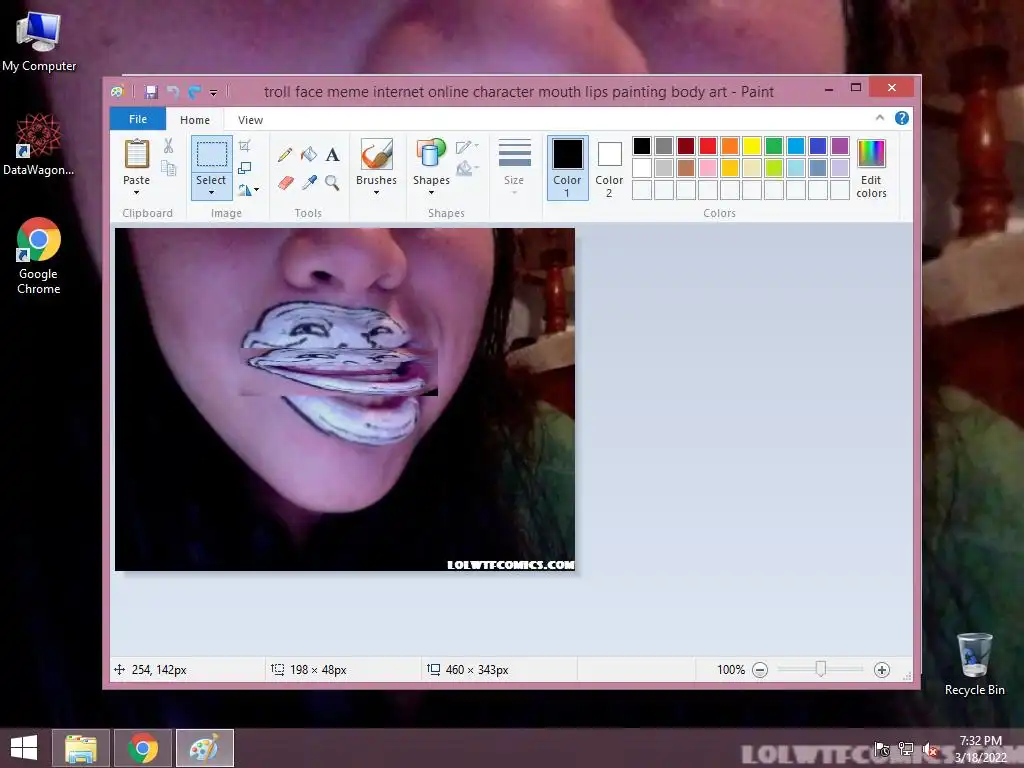Open Google Chrome desktop shortcut
The image size is (1024, 768).
pyautogui.click(x=39, y=257)
